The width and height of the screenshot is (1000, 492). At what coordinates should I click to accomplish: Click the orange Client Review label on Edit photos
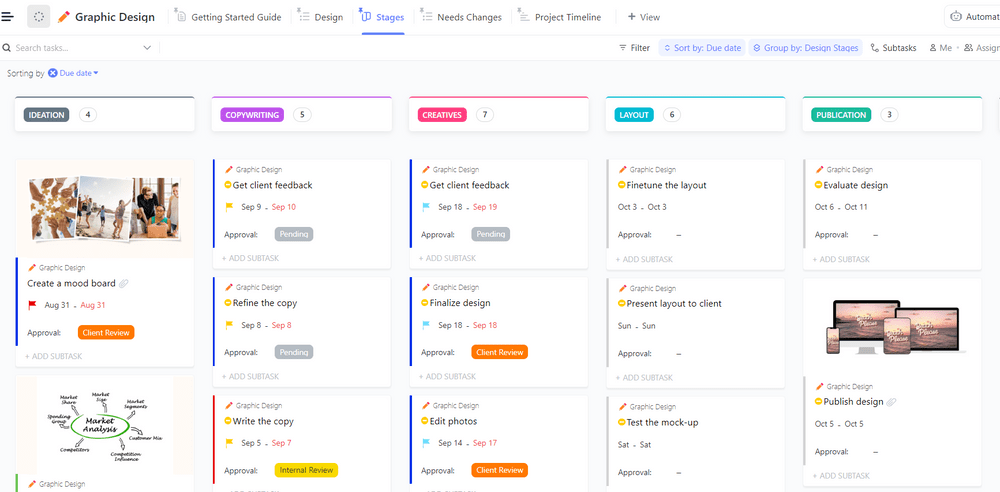[x=500, y=470]
